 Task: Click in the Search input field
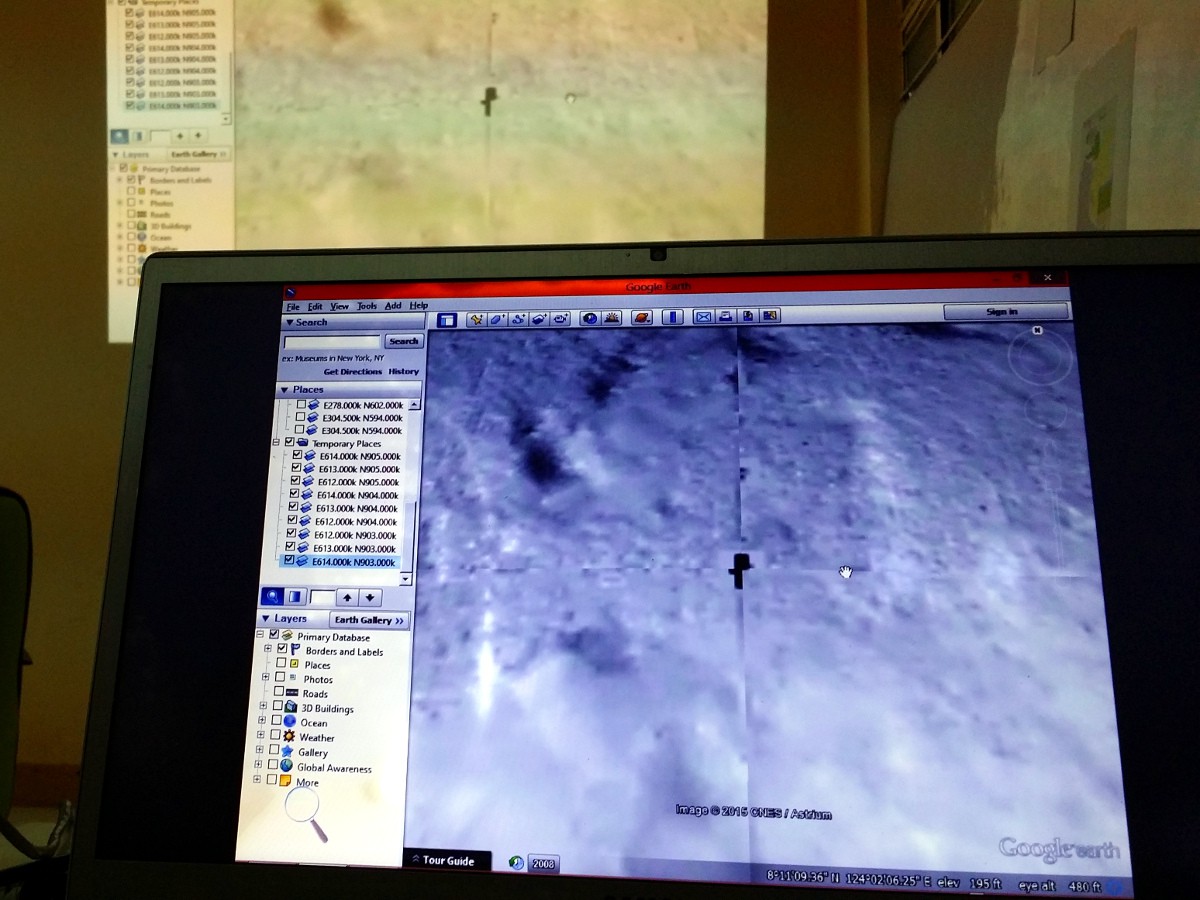(332, 342)
